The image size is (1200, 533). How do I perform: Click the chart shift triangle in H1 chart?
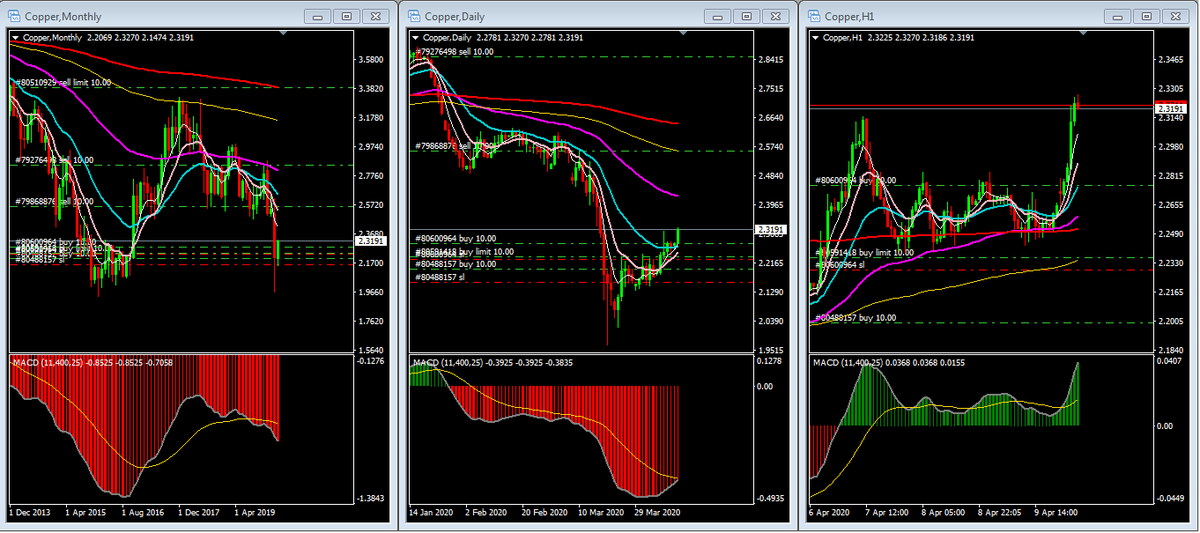[x=1085, y=34]
